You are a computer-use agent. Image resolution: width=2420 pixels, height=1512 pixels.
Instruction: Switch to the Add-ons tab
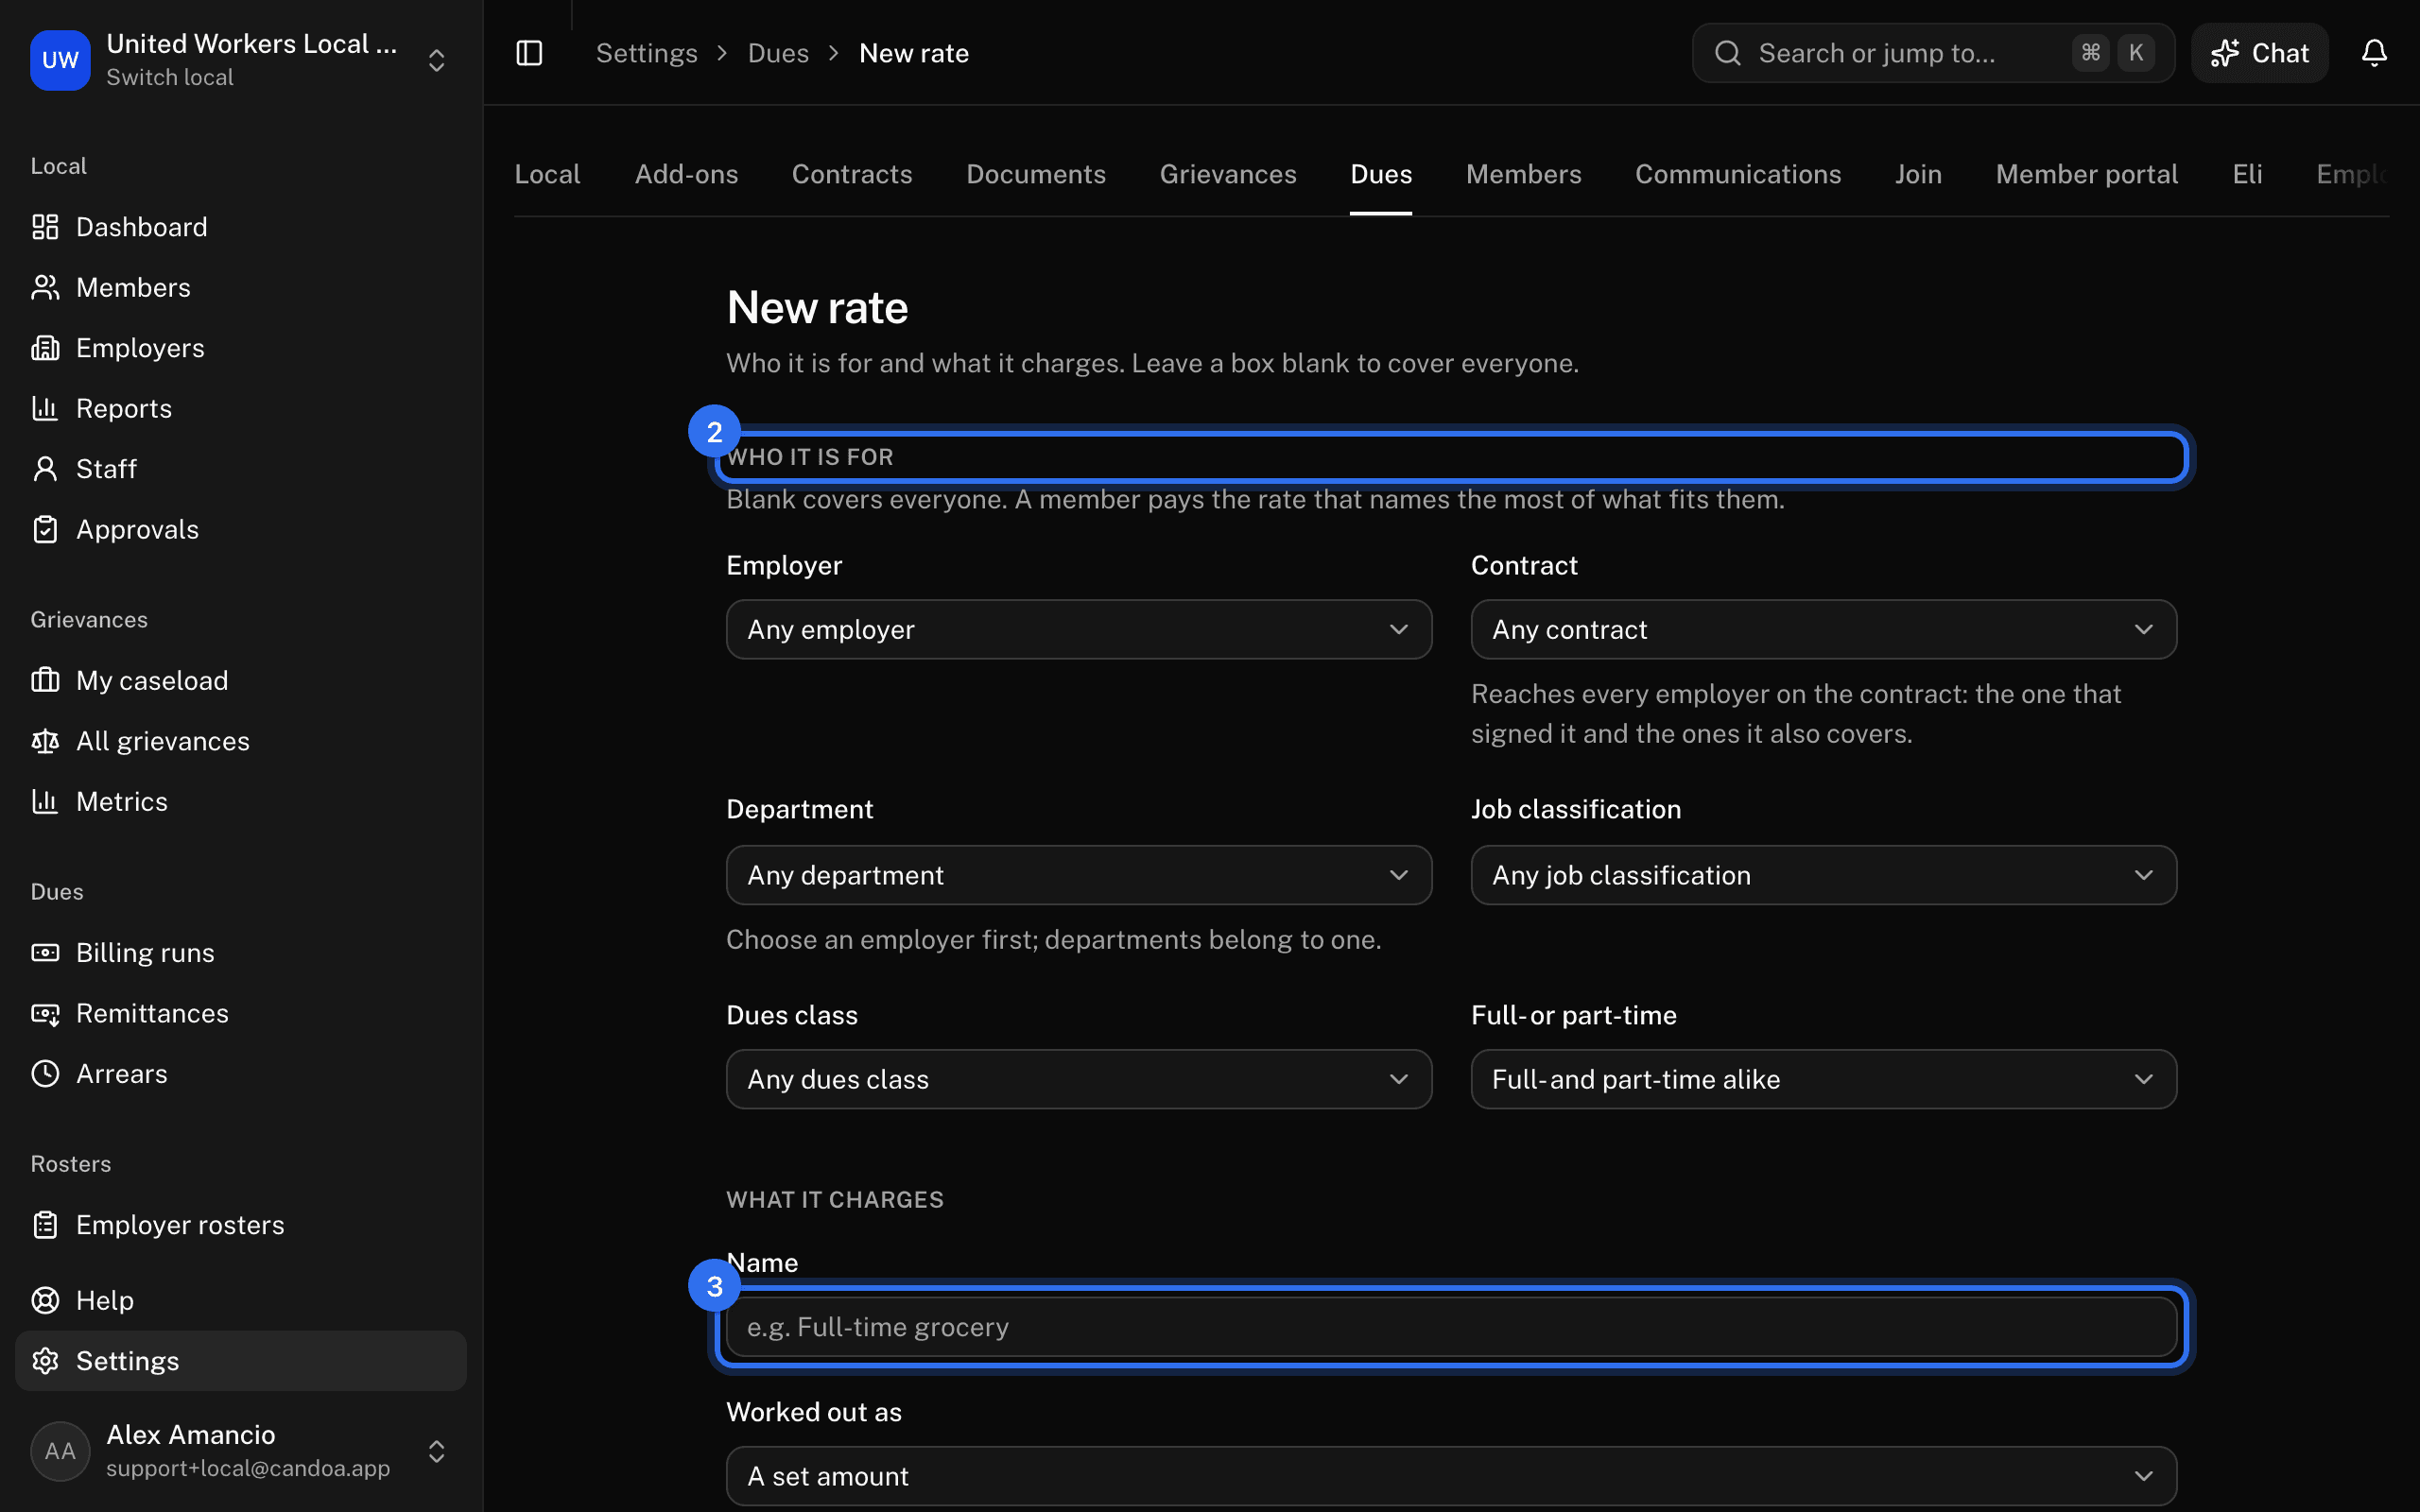(686, 174)
